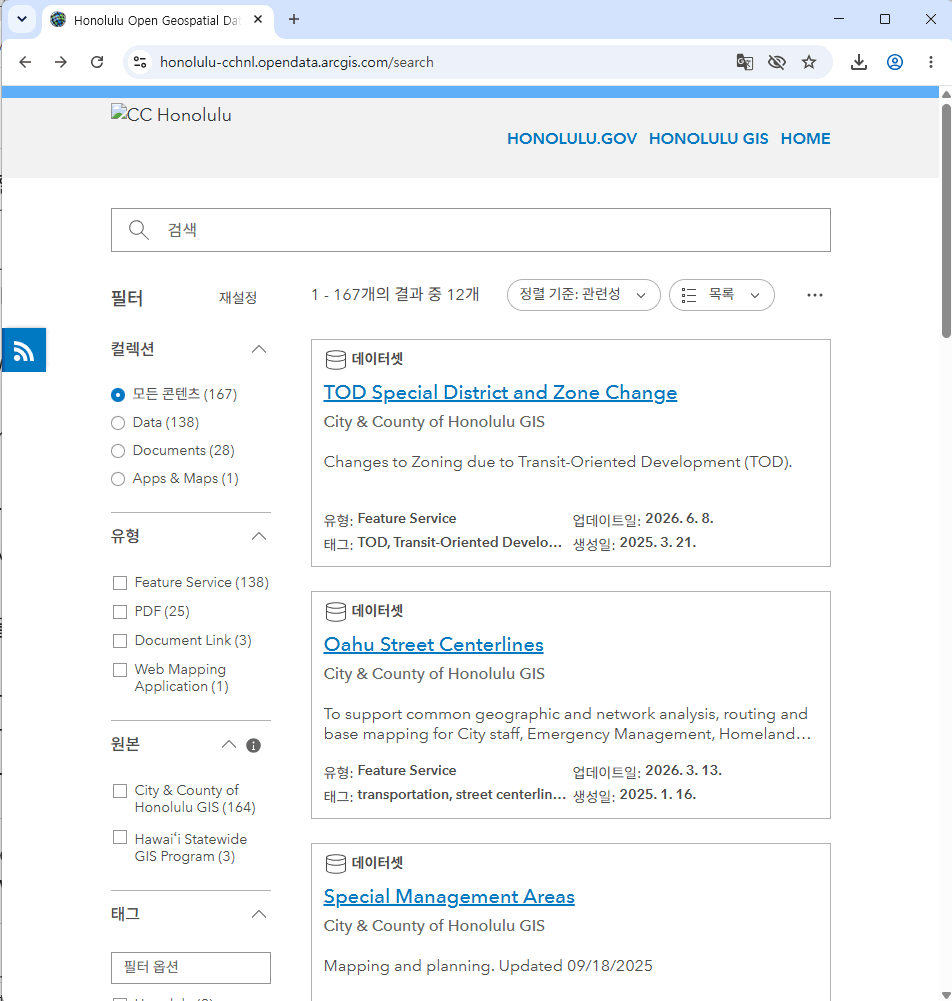Check Web Mapping Application (1) filter

pos(119,670)
